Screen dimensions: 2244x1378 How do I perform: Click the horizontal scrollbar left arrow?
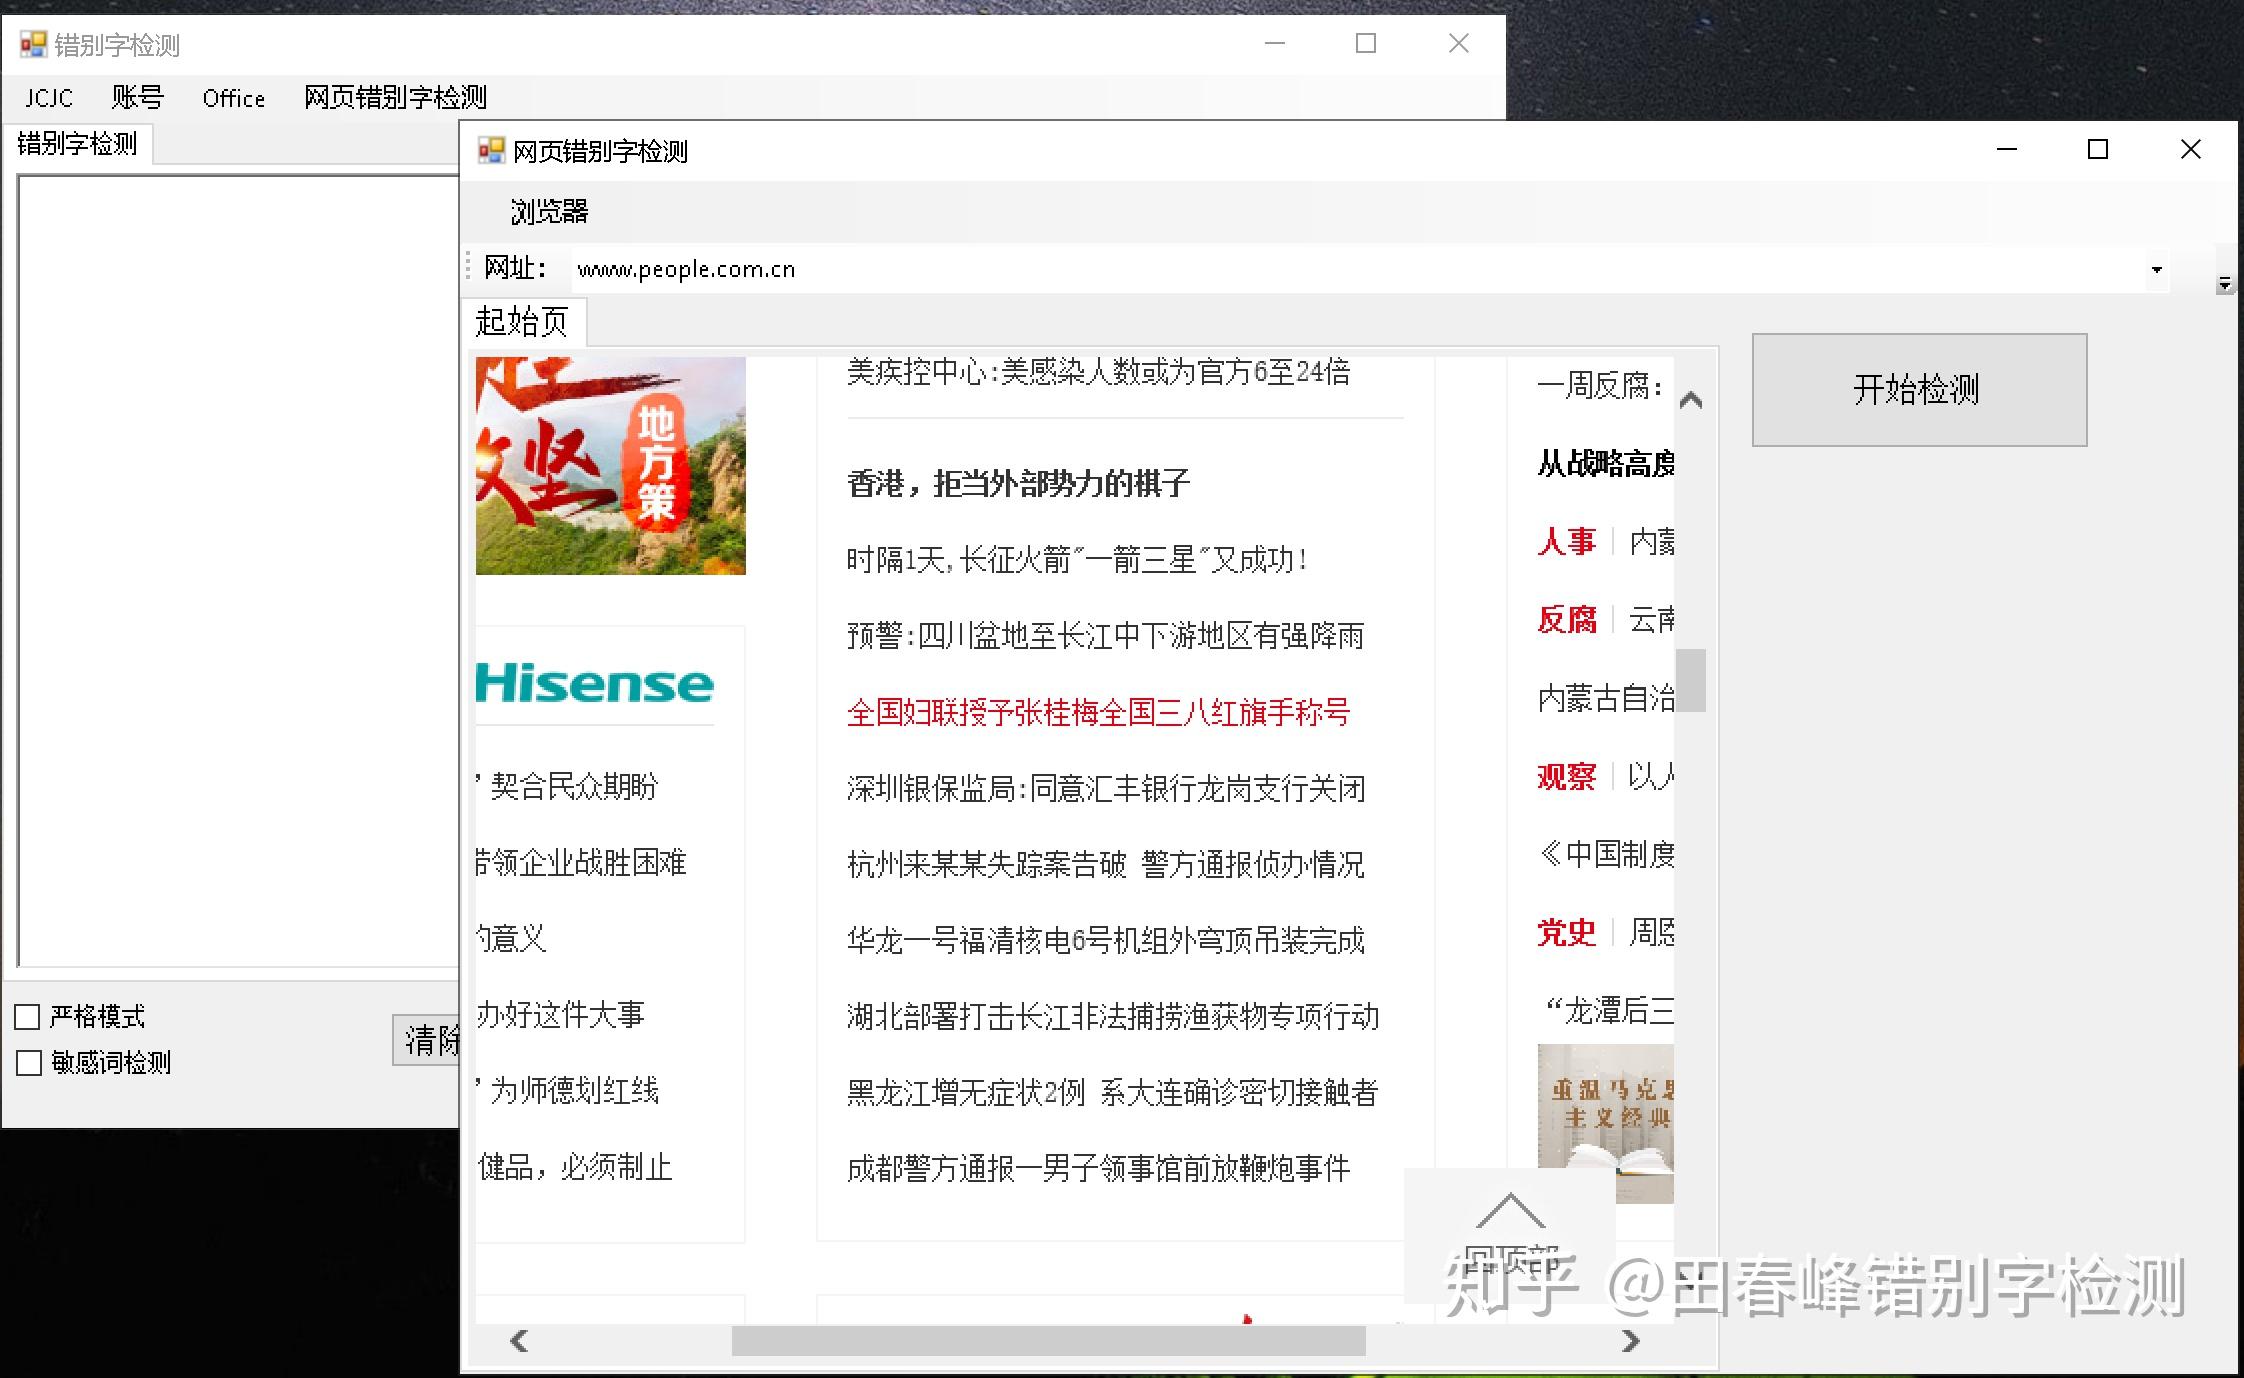coord(518,1341)
